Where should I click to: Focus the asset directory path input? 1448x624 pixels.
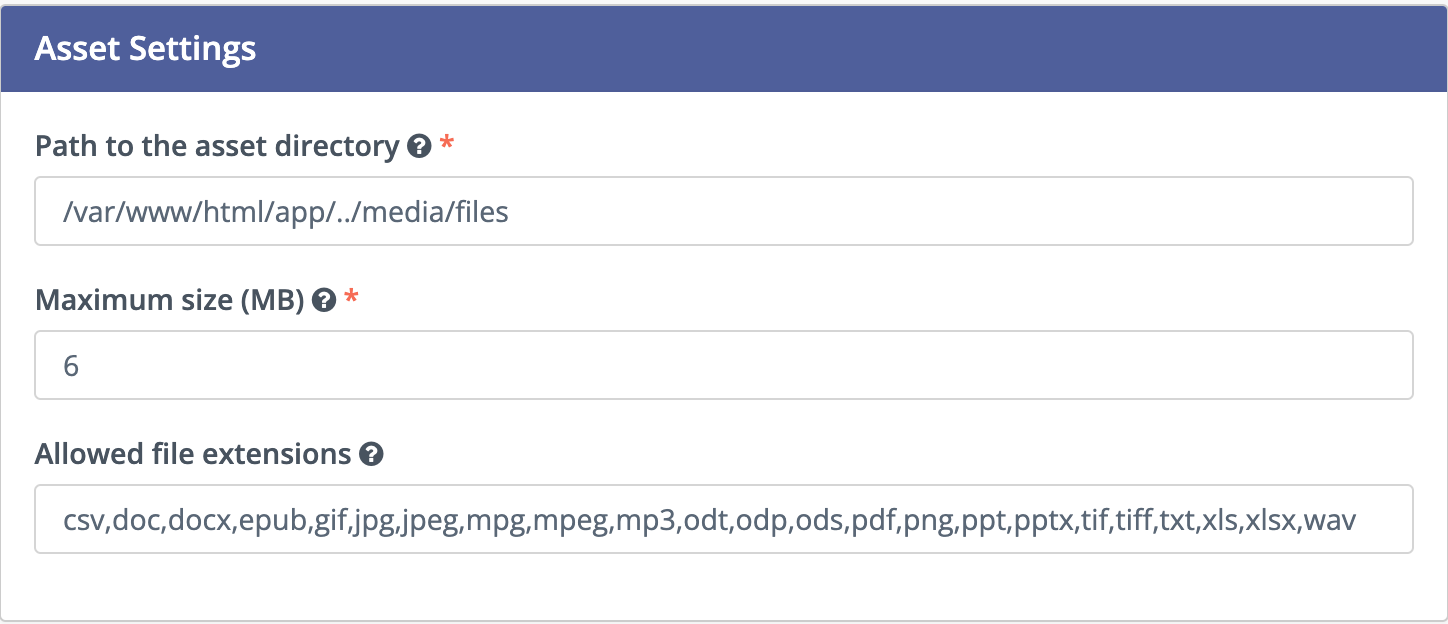[x=723, y=212]
